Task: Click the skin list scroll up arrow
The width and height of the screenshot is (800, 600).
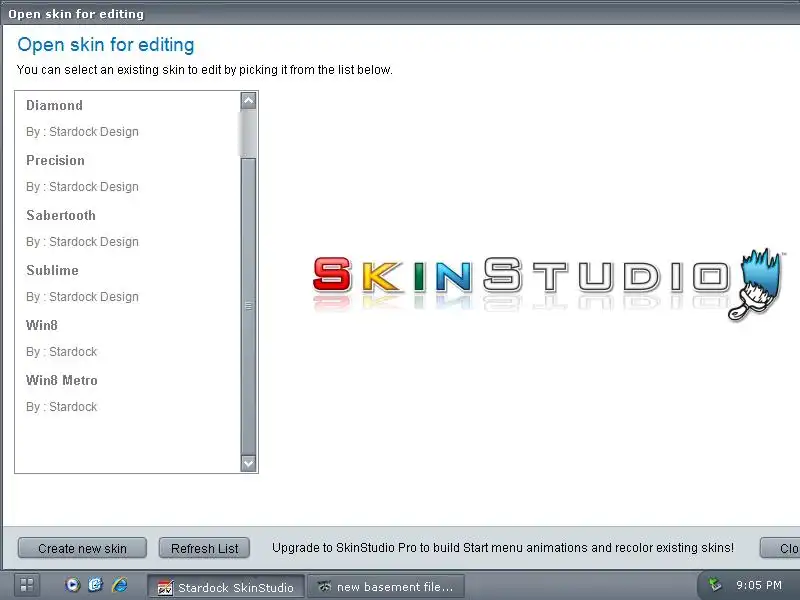Action: tap(248, 101)
